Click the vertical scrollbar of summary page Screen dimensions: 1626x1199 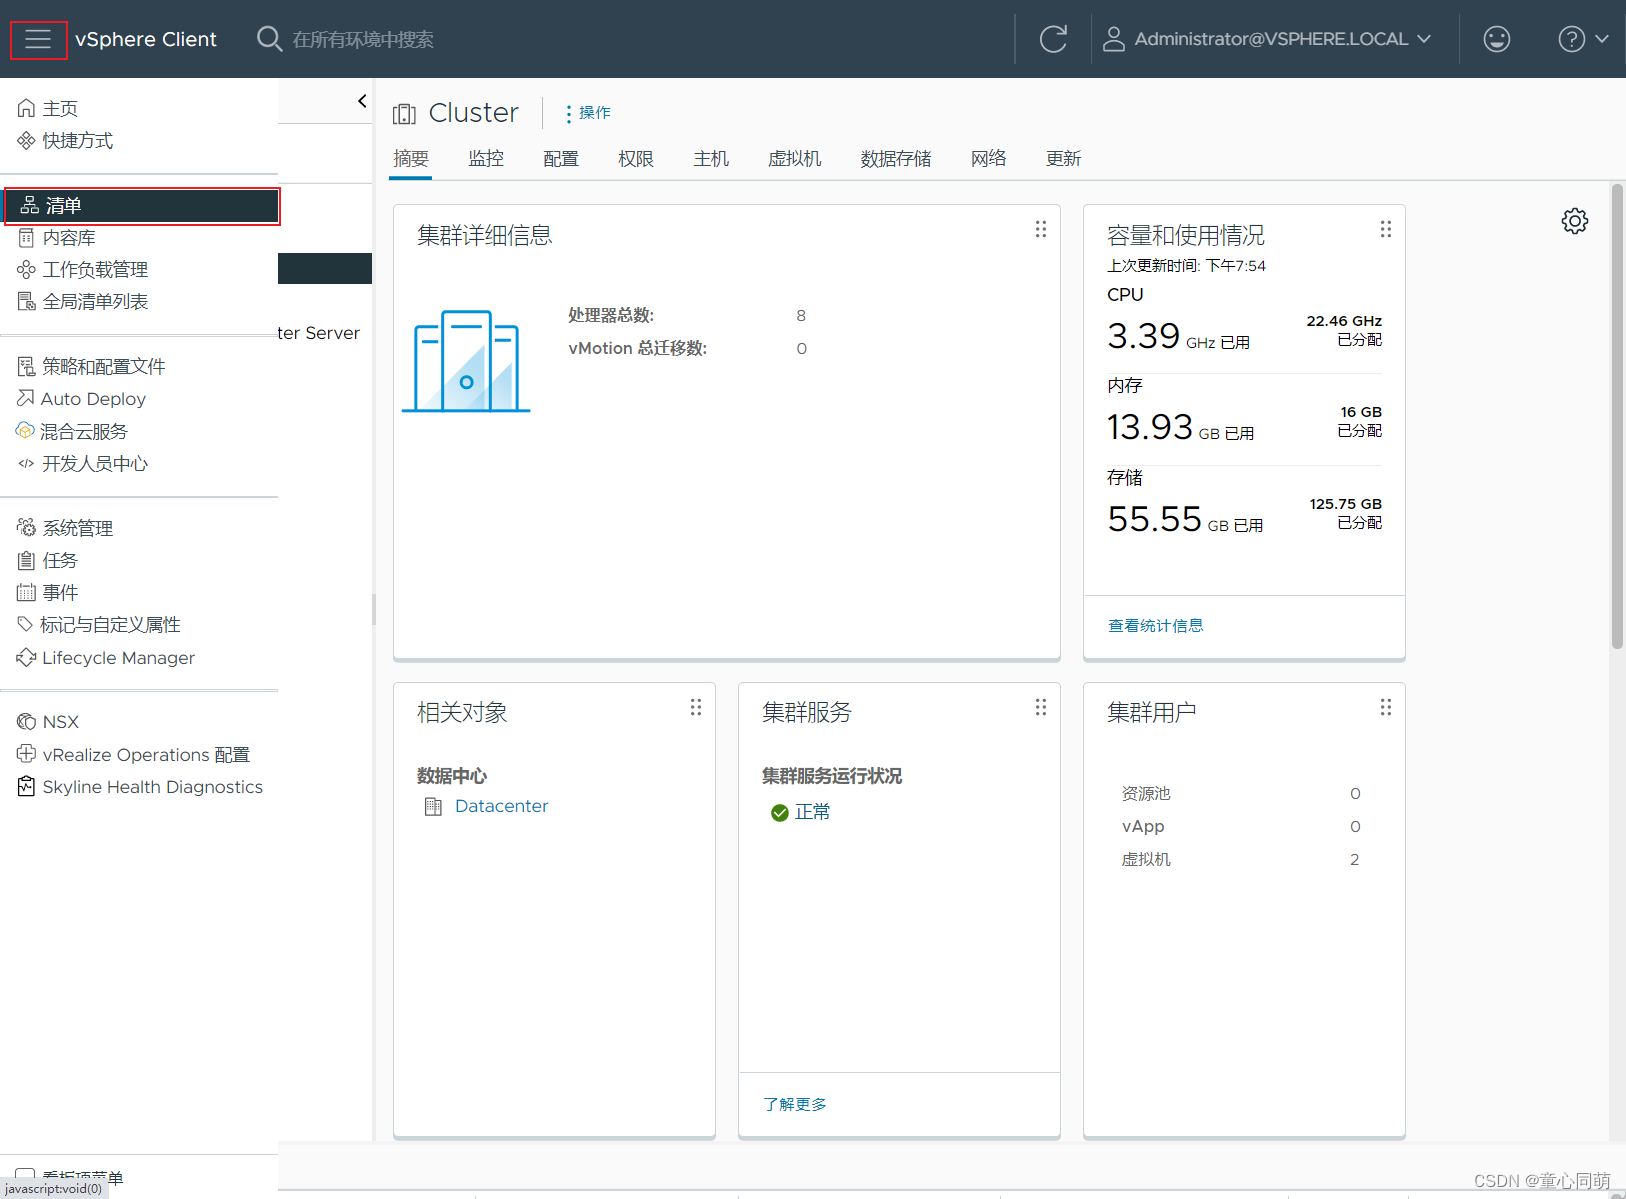pyautogui.click(x=1617, y=416)
